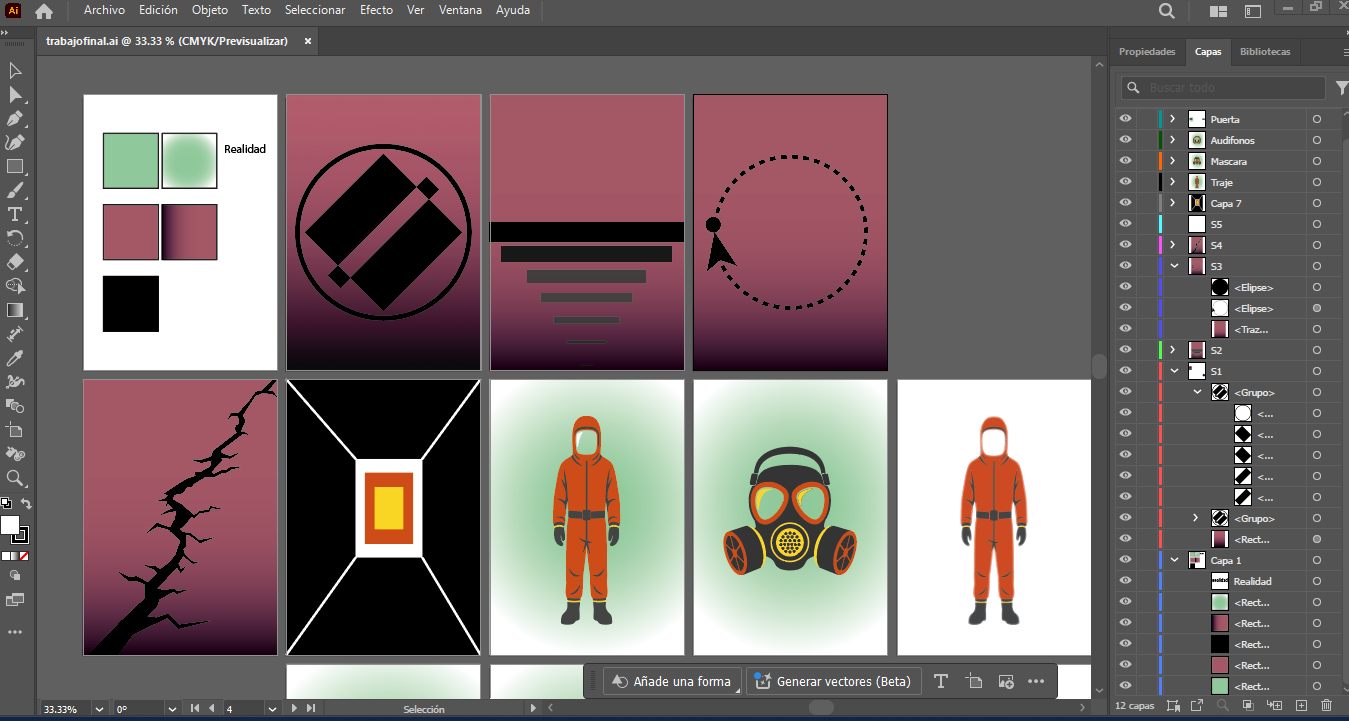Delete selection with the trash icon
The height and width of the screenshot is (721, 1349).
[1327, 706]
